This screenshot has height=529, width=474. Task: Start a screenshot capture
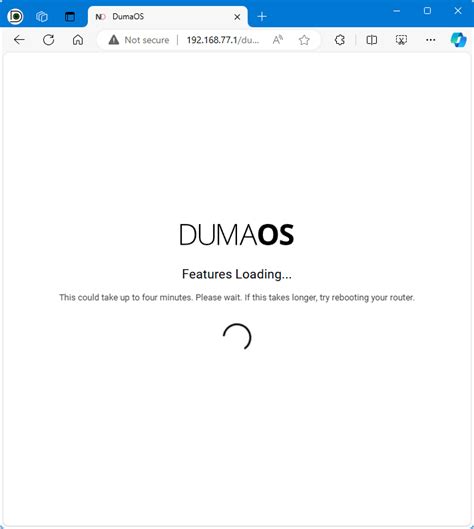tap(401, 40)
